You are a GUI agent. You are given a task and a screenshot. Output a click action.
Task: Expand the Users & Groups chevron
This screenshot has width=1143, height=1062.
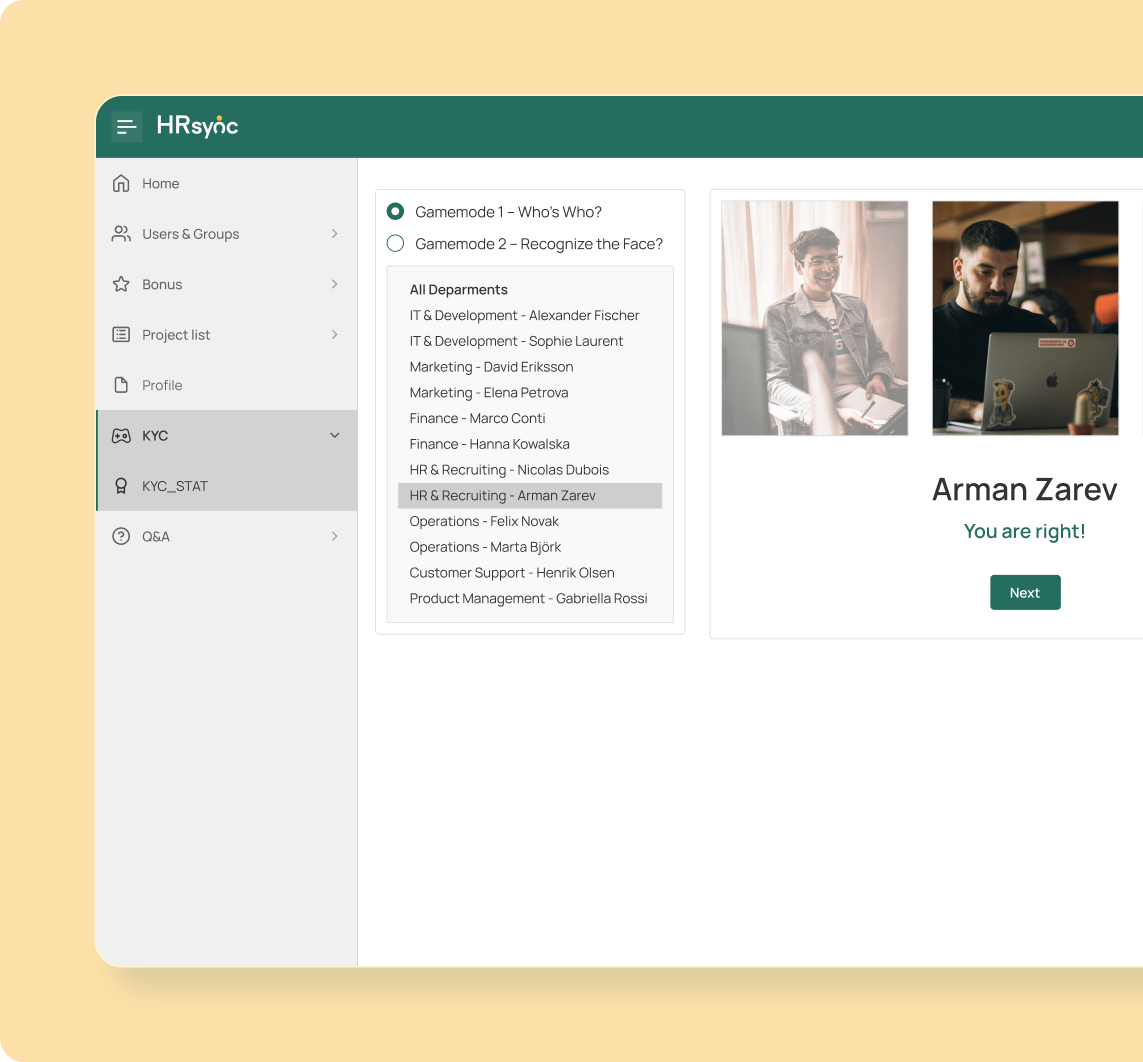tap(335, 233)
